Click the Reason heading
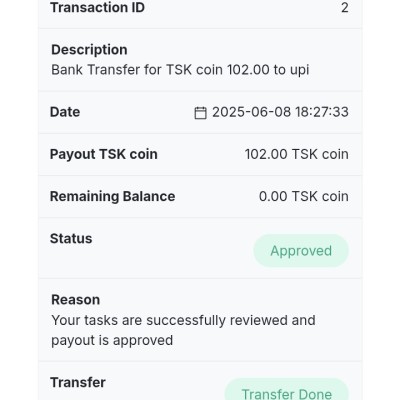Viewport: 400px width, 400px height. pyautogui.click(x=76, y=300)
